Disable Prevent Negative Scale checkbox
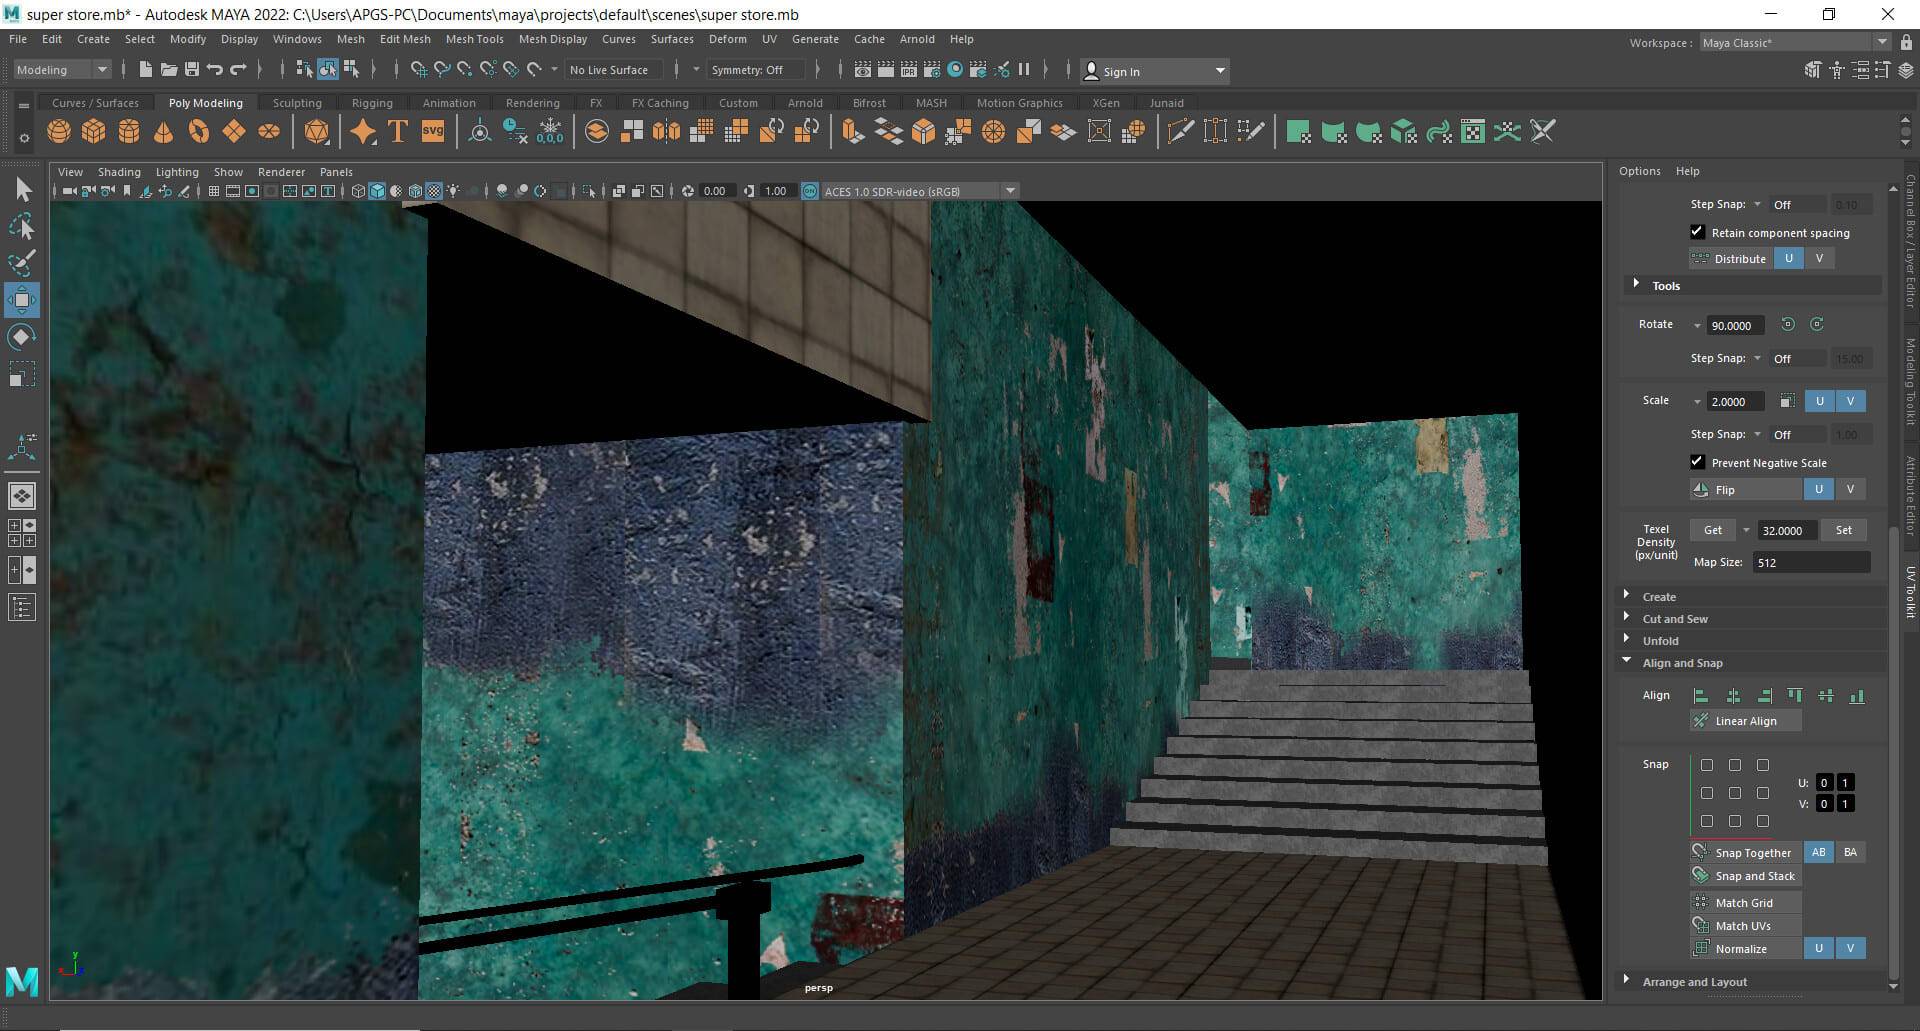Screen dimensions: 1920x1031 1697,462
